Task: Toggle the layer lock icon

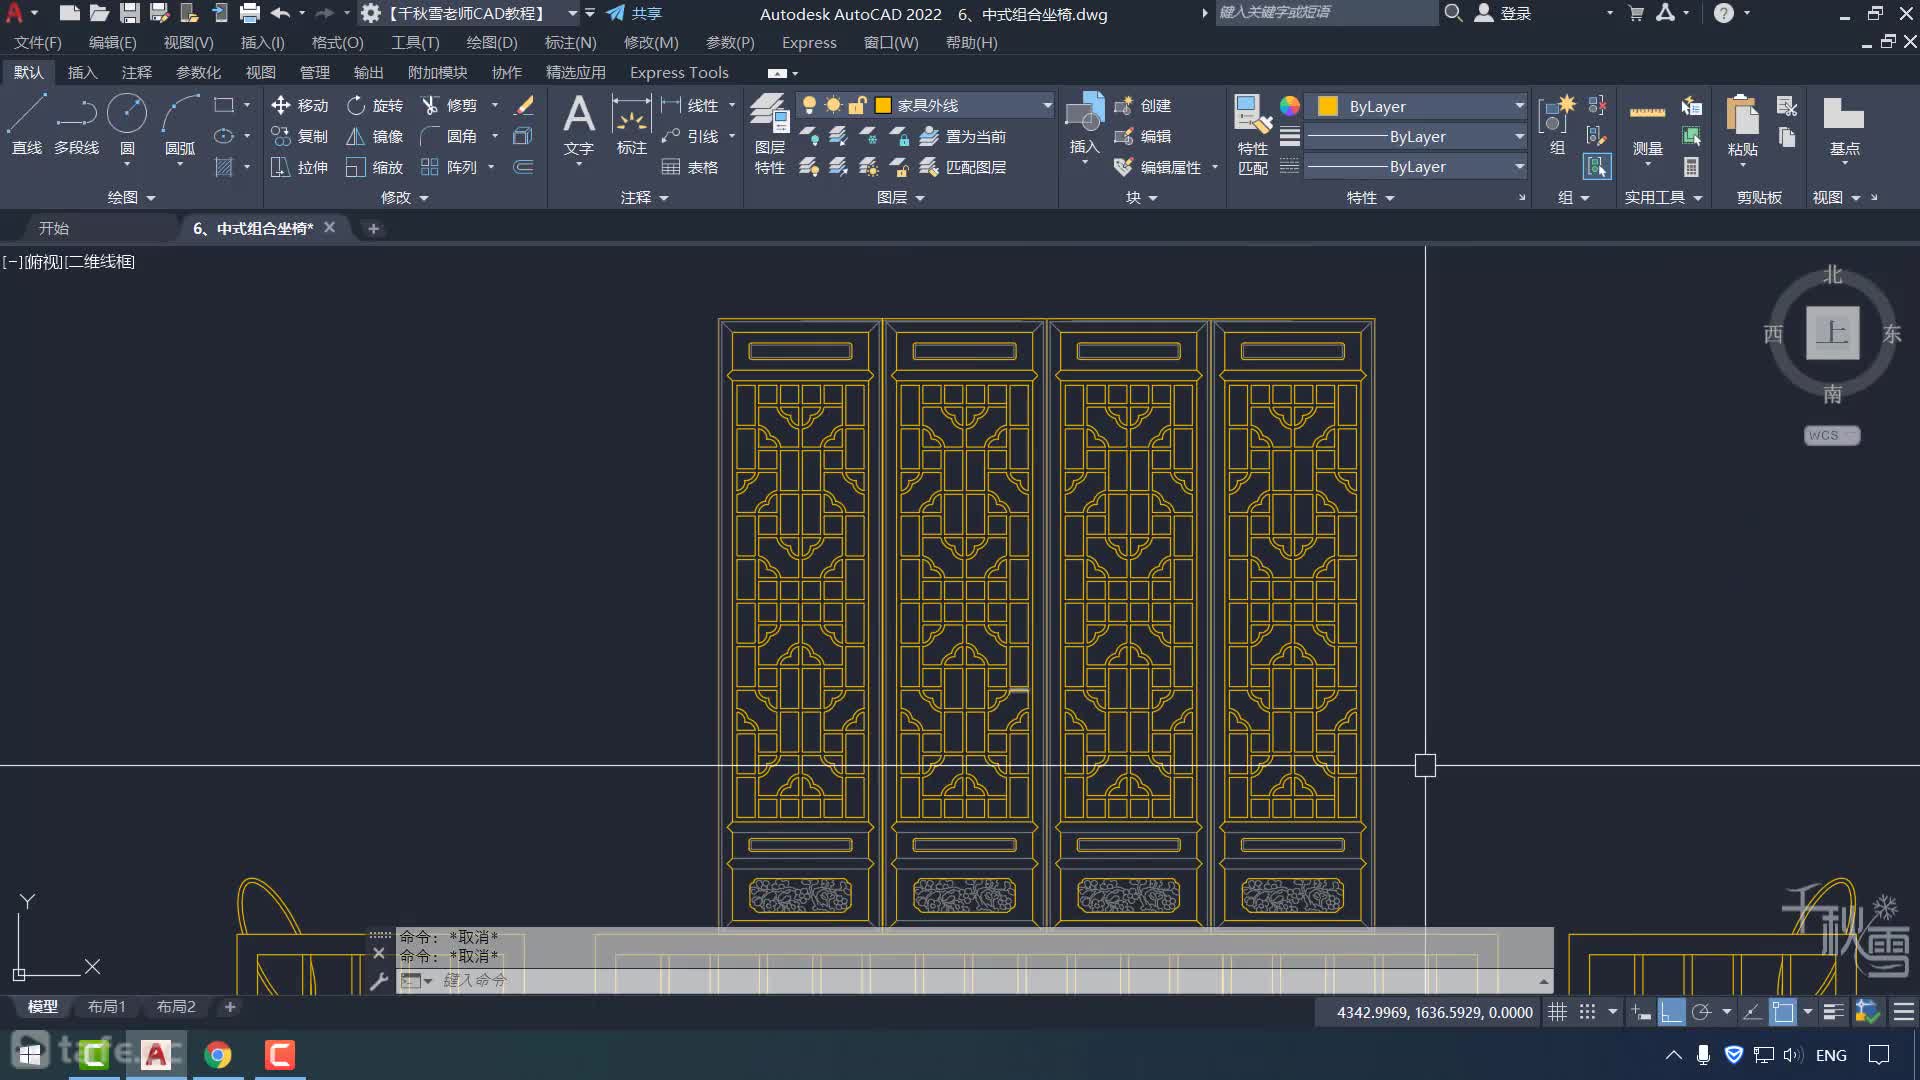Action: tap(857, 105)
